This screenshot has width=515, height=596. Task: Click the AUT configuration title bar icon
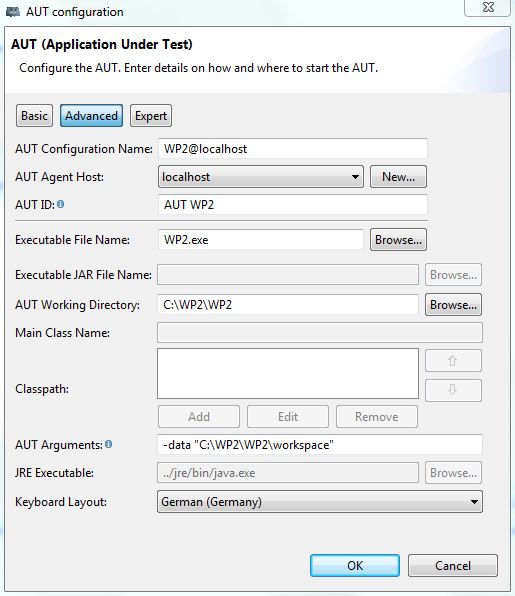[13, 12]
